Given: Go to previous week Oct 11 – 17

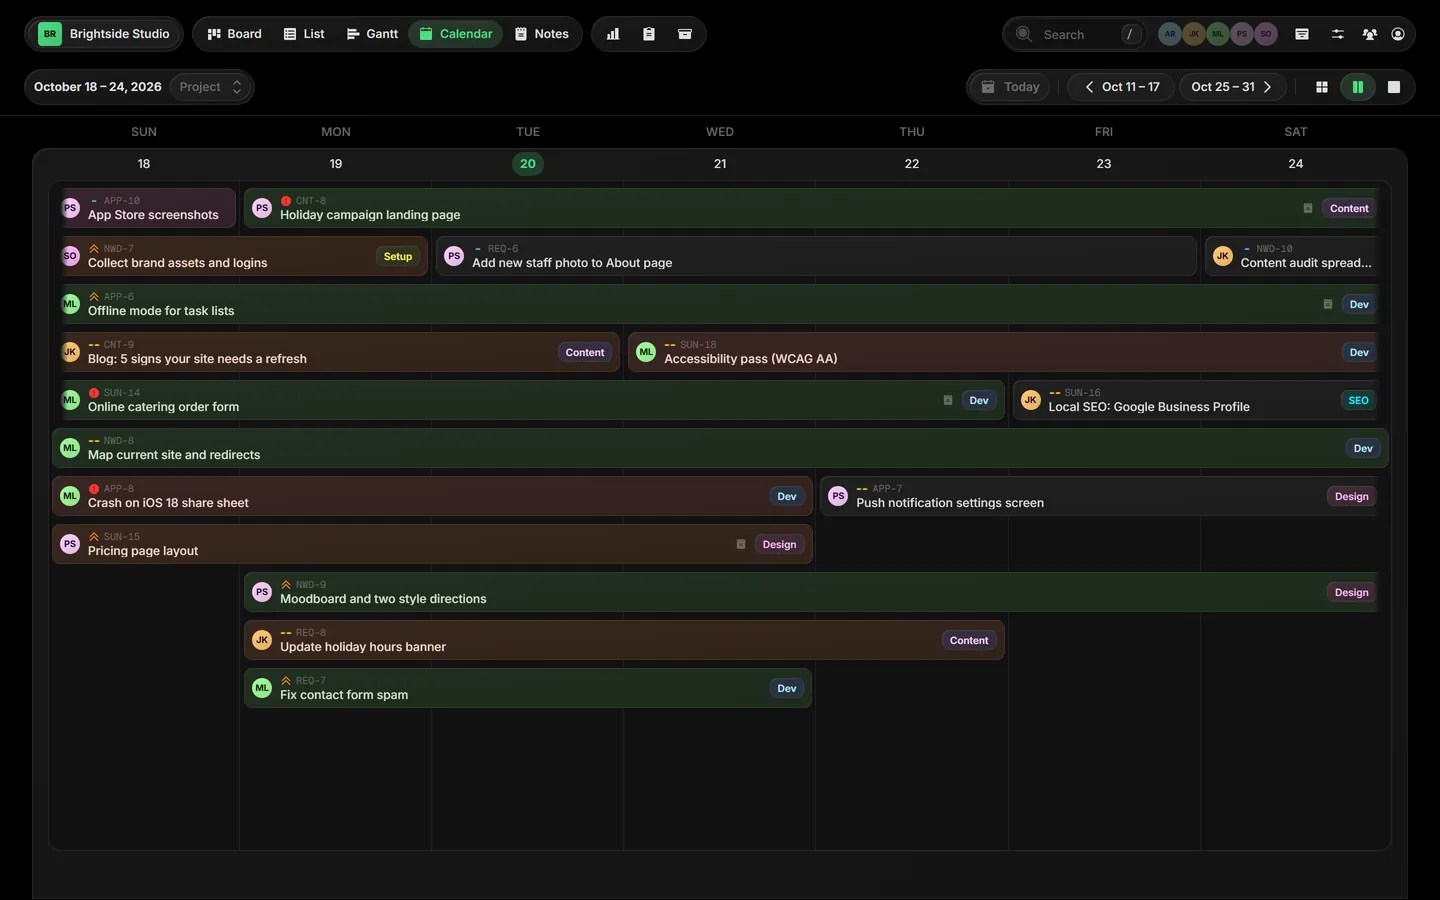Looking at the screenshot, I should click(1122, 87).
